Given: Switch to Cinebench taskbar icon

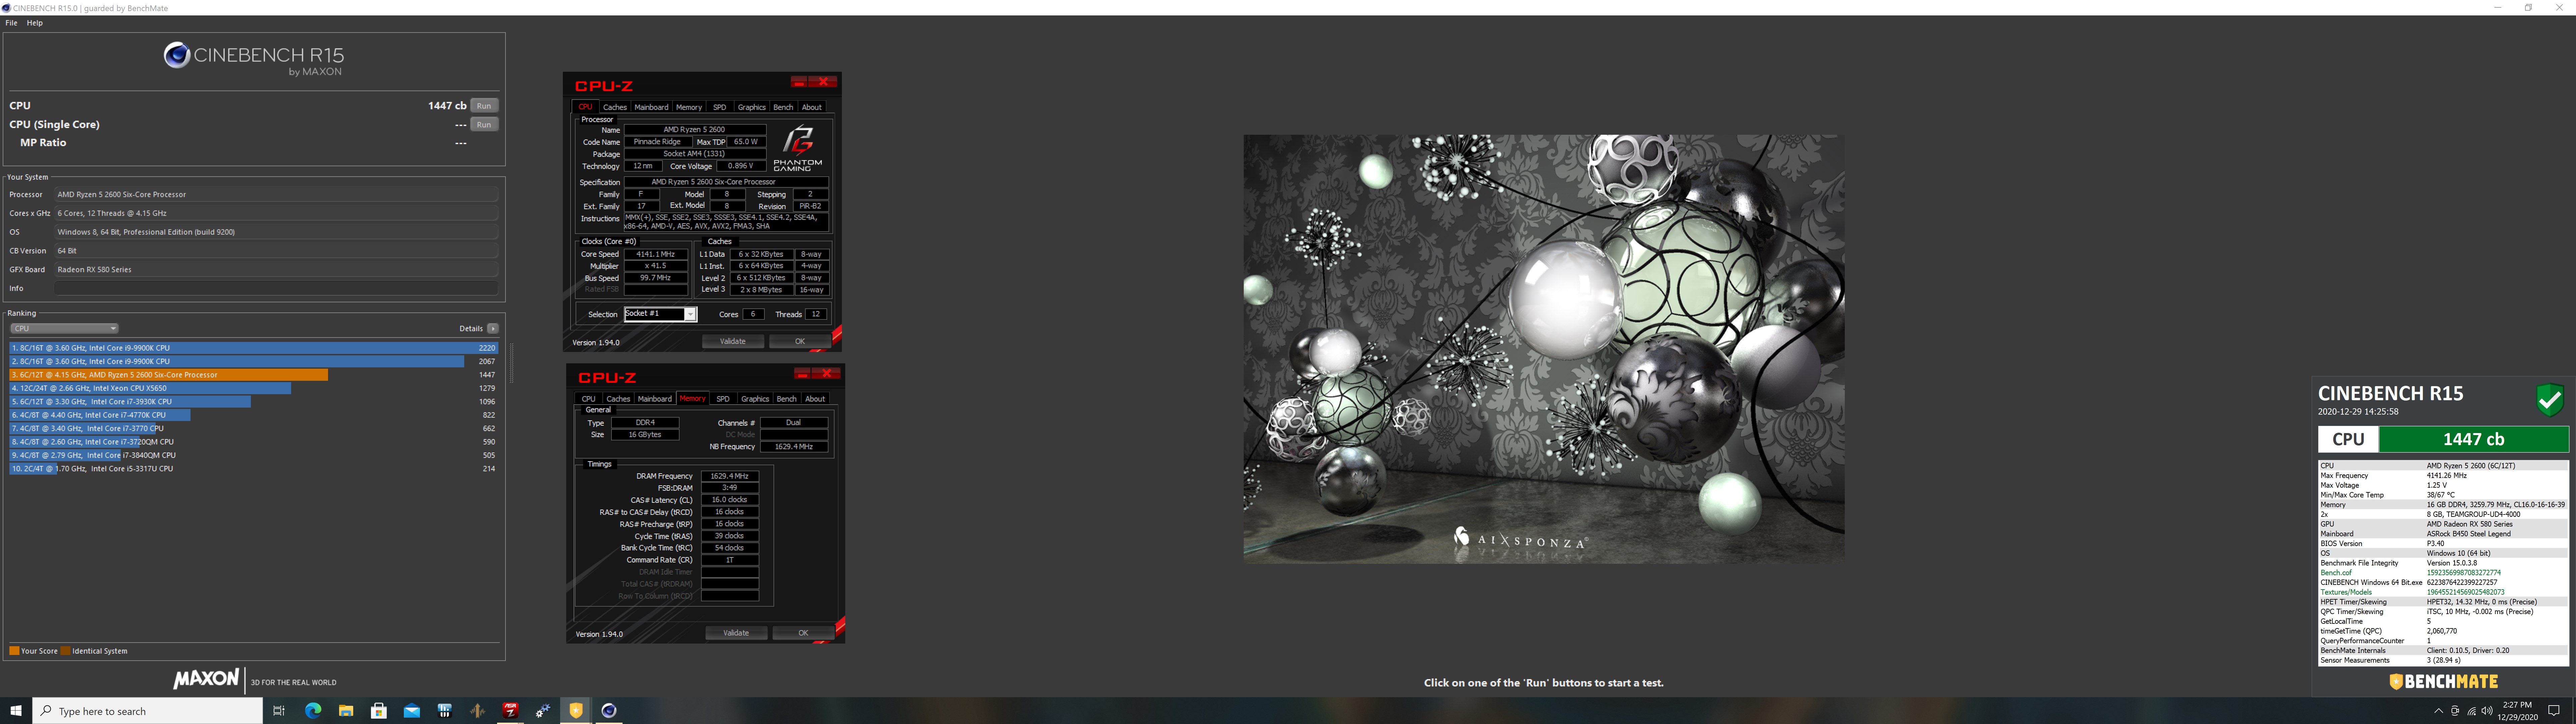Looking at the screenshot, I should [x=609, y=711].
